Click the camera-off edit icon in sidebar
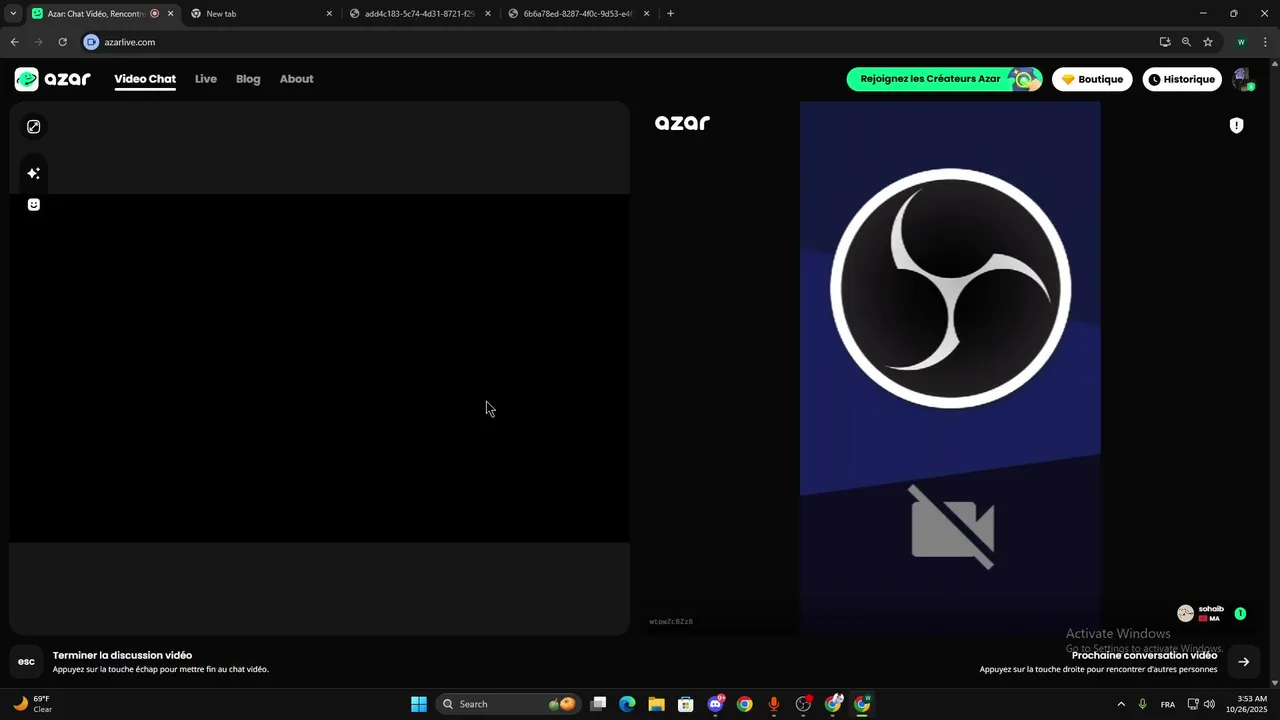 click(34, 127)
